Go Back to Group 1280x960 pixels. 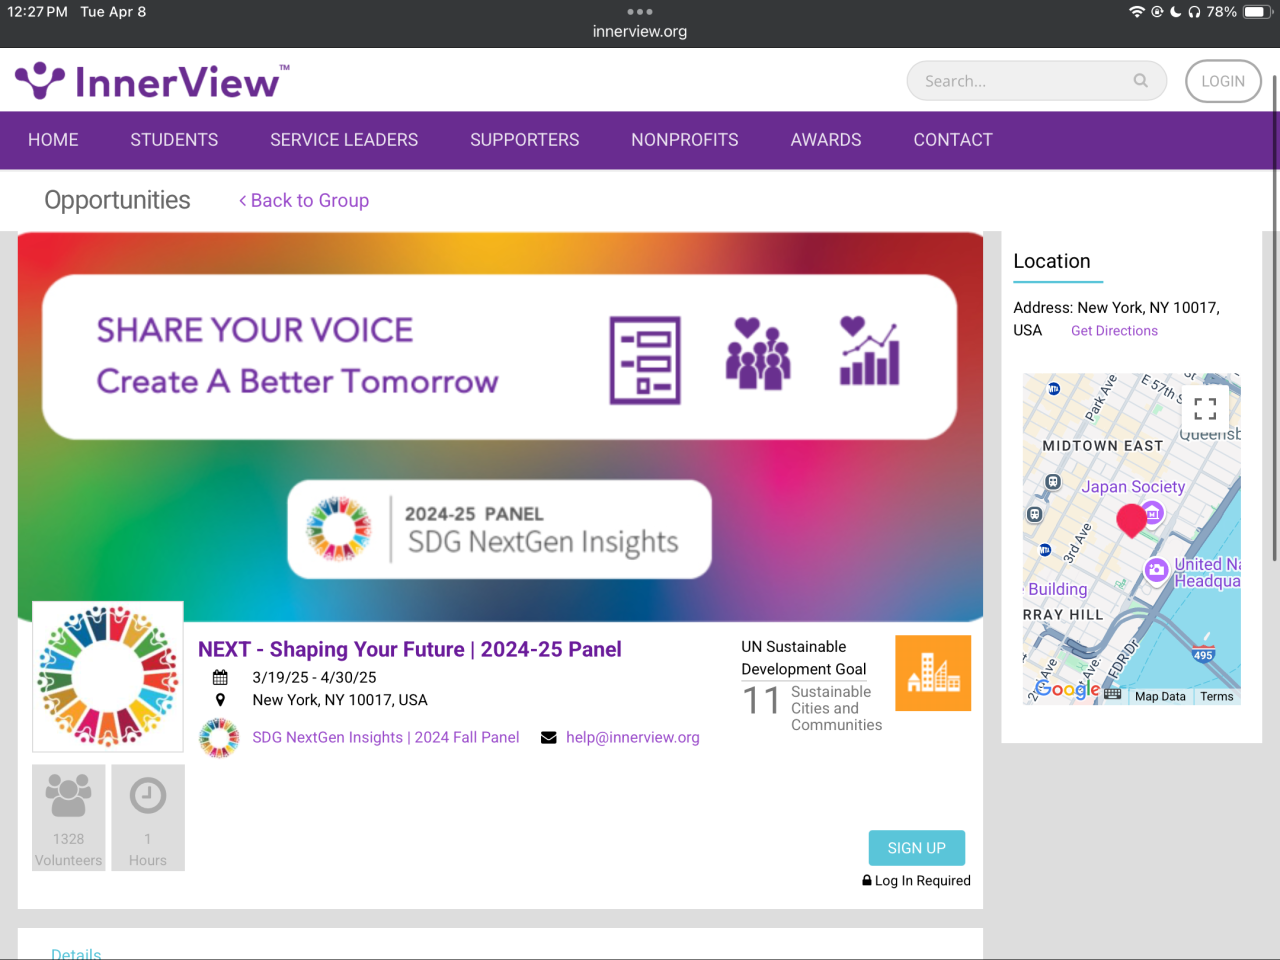point(304,200)
